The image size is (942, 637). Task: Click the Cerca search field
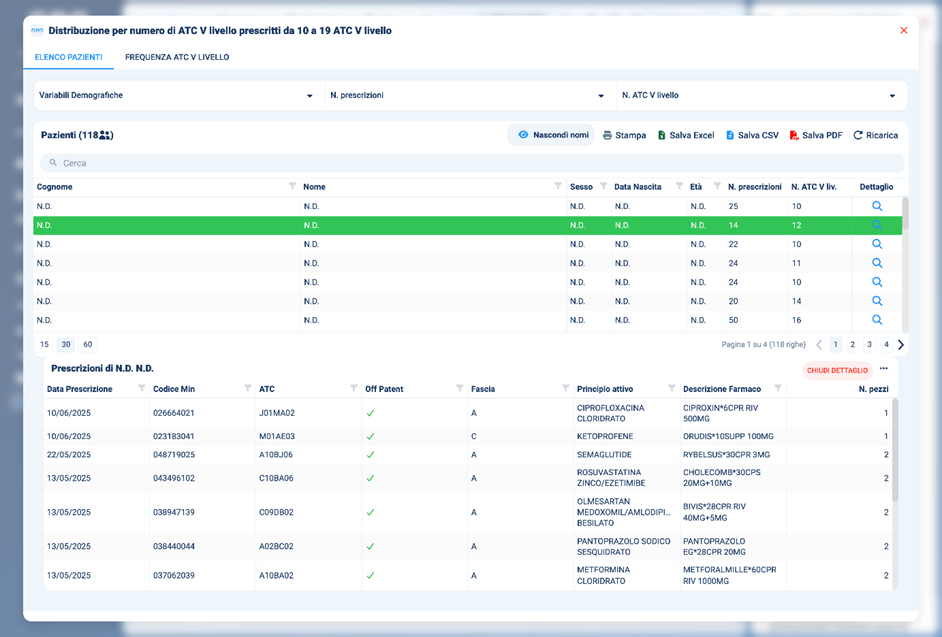pyautogui.click(x=470, y=162)
